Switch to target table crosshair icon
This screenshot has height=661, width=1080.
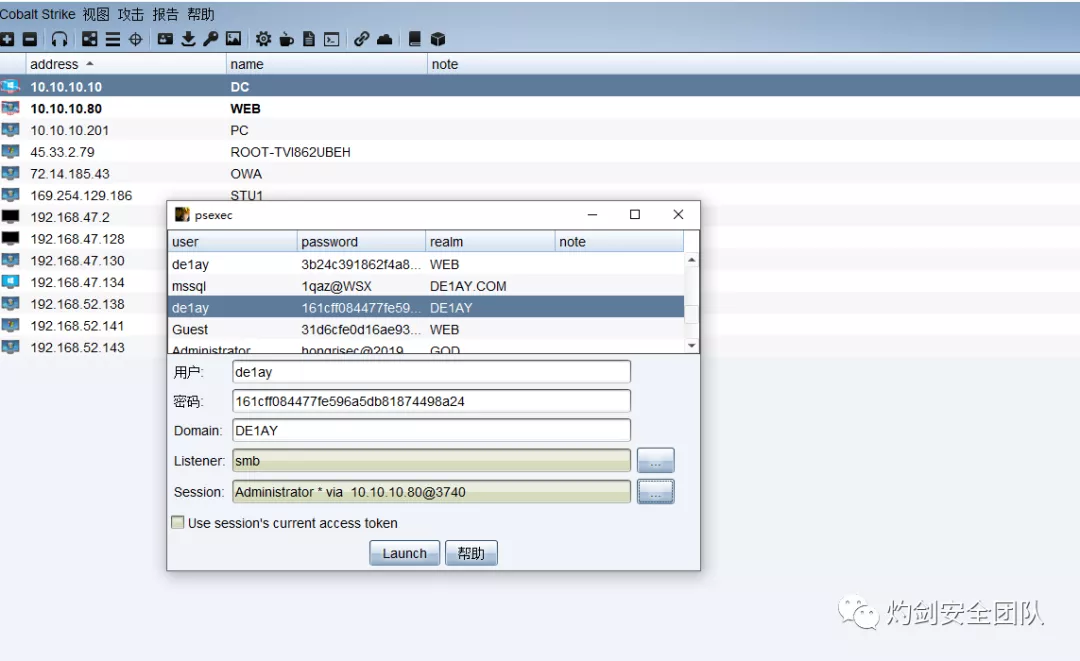click(136, 39)
